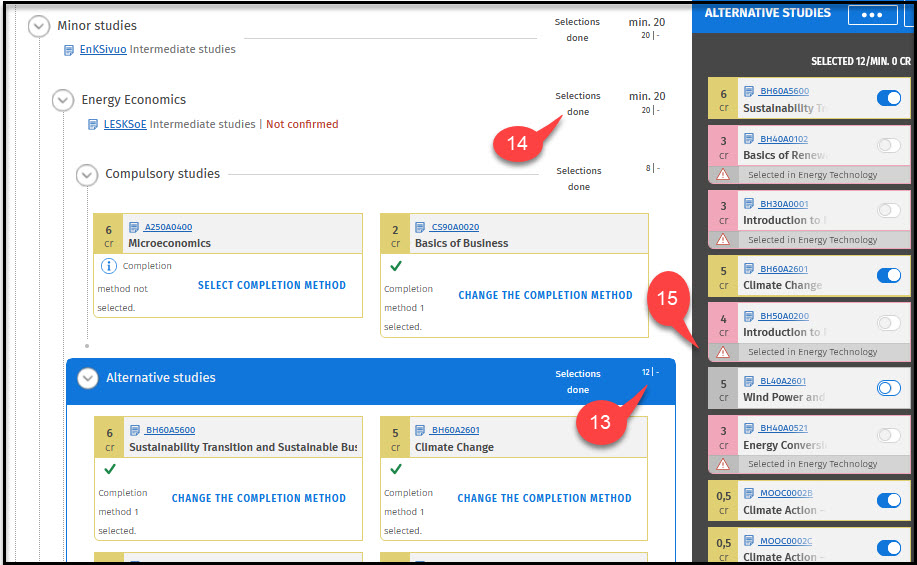Image resolution: width=917 pixels, height=565 pixels.
Task: Click green checkmark in Basics of Business card
Action: pos(395,266)
